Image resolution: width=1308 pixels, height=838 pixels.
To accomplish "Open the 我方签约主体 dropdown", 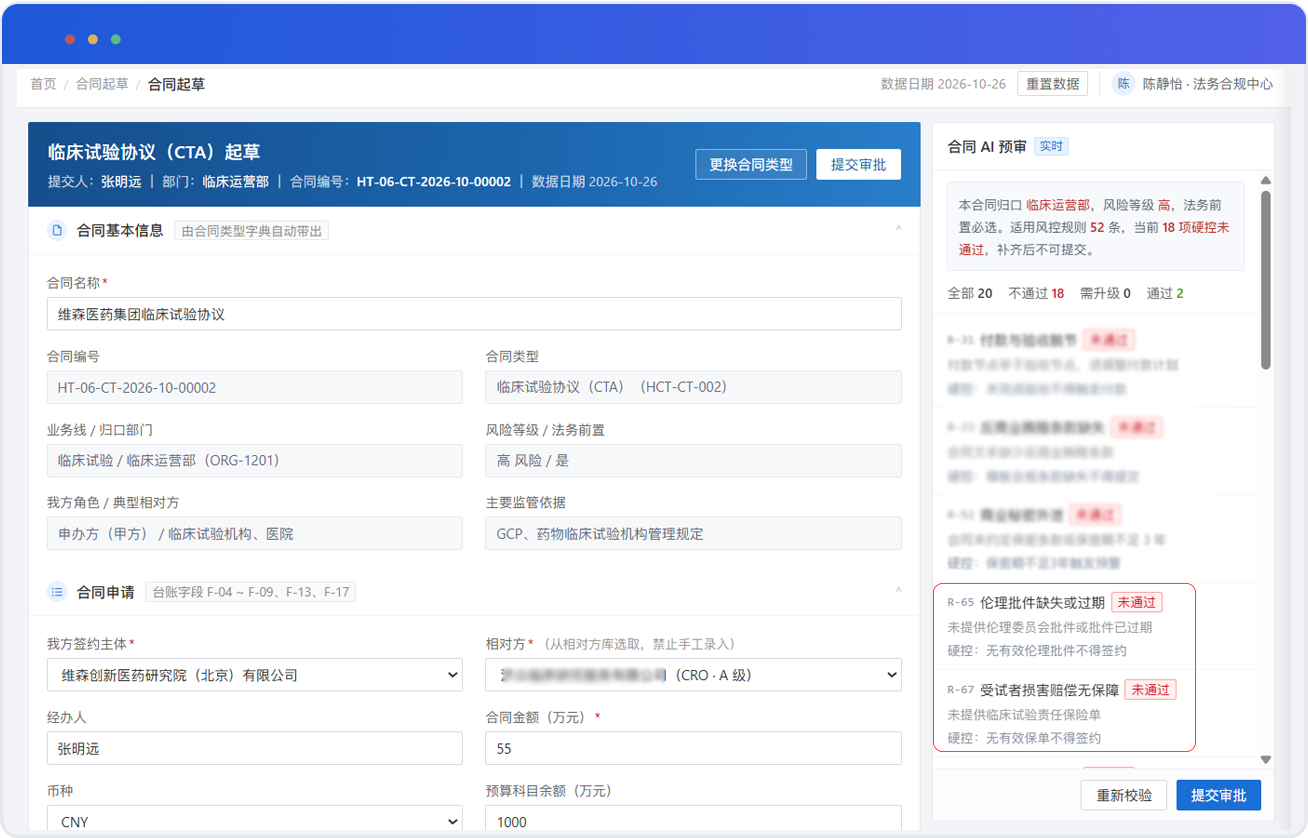I will tap(255, 675).
